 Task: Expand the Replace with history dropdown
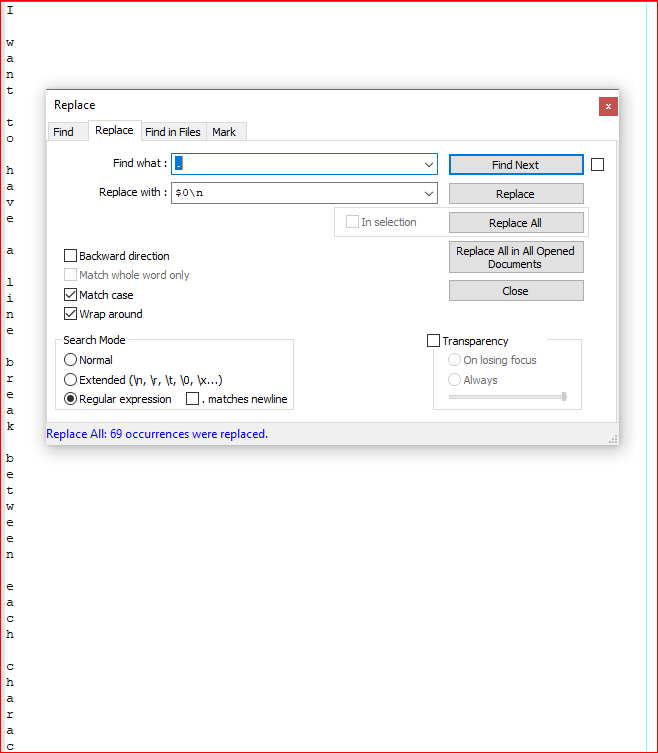[x=429, y=193]
